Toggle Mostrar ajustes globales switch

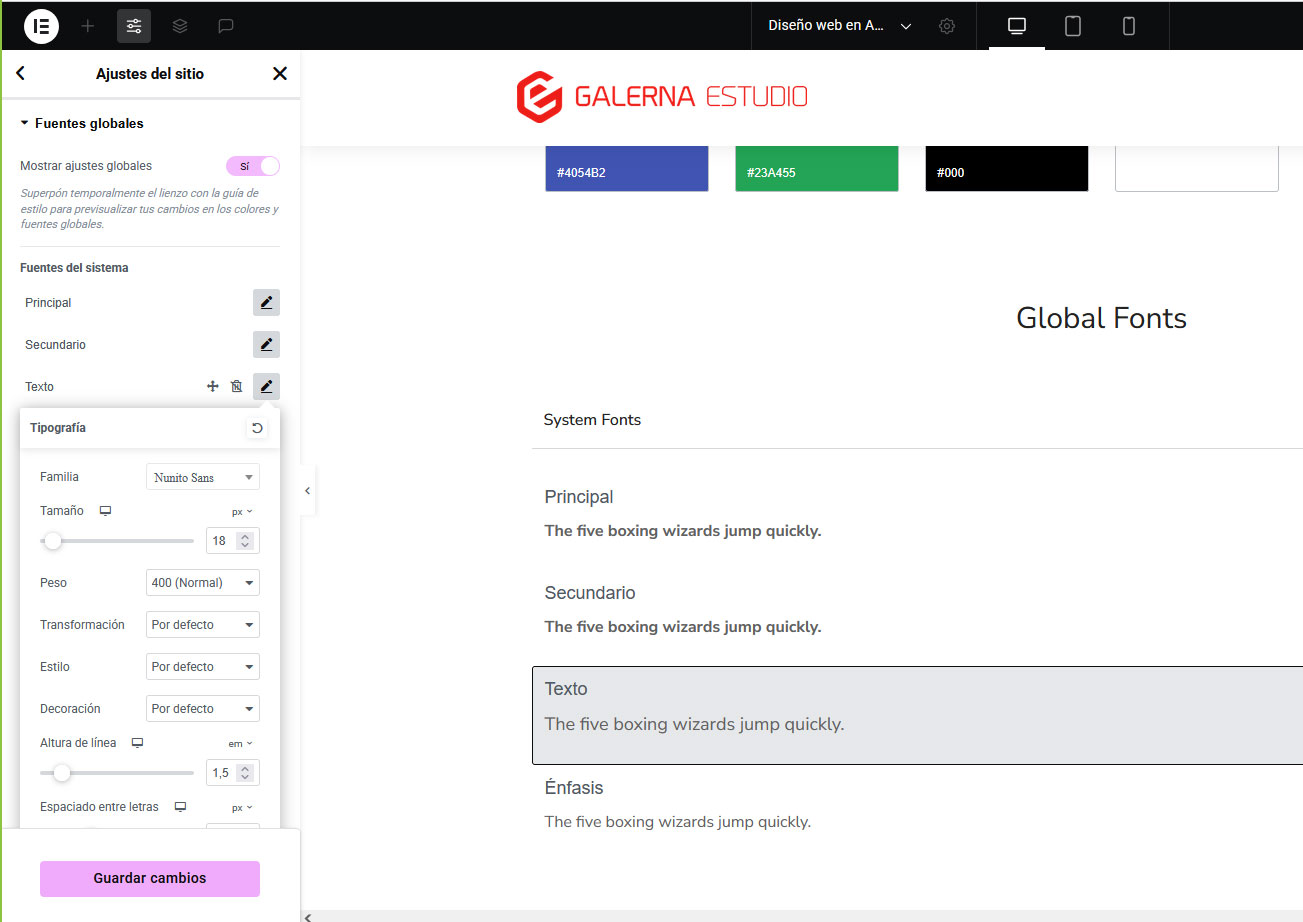pos(252,166)
